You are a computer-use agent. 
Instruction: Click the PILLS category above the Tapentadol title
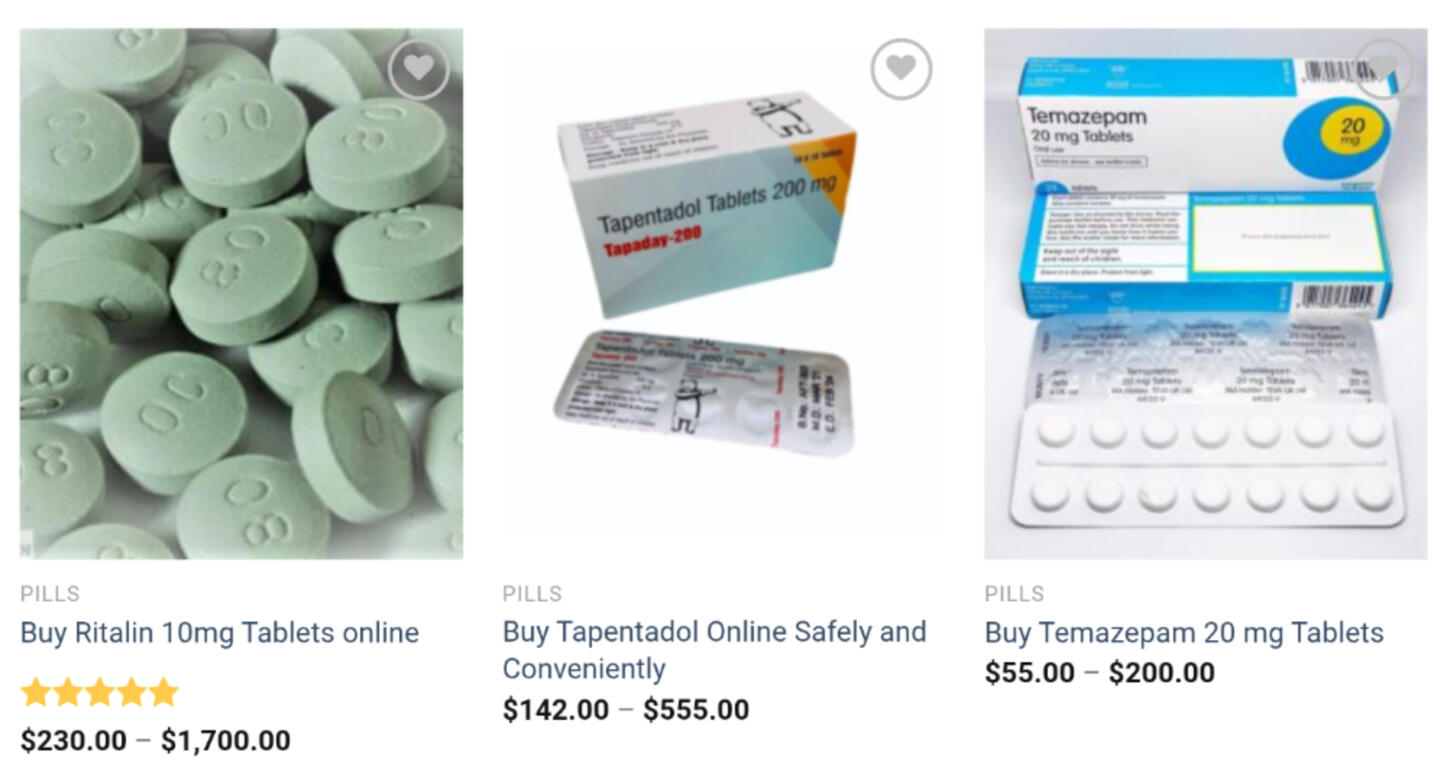pyautogui.click(x=532, y=594)
